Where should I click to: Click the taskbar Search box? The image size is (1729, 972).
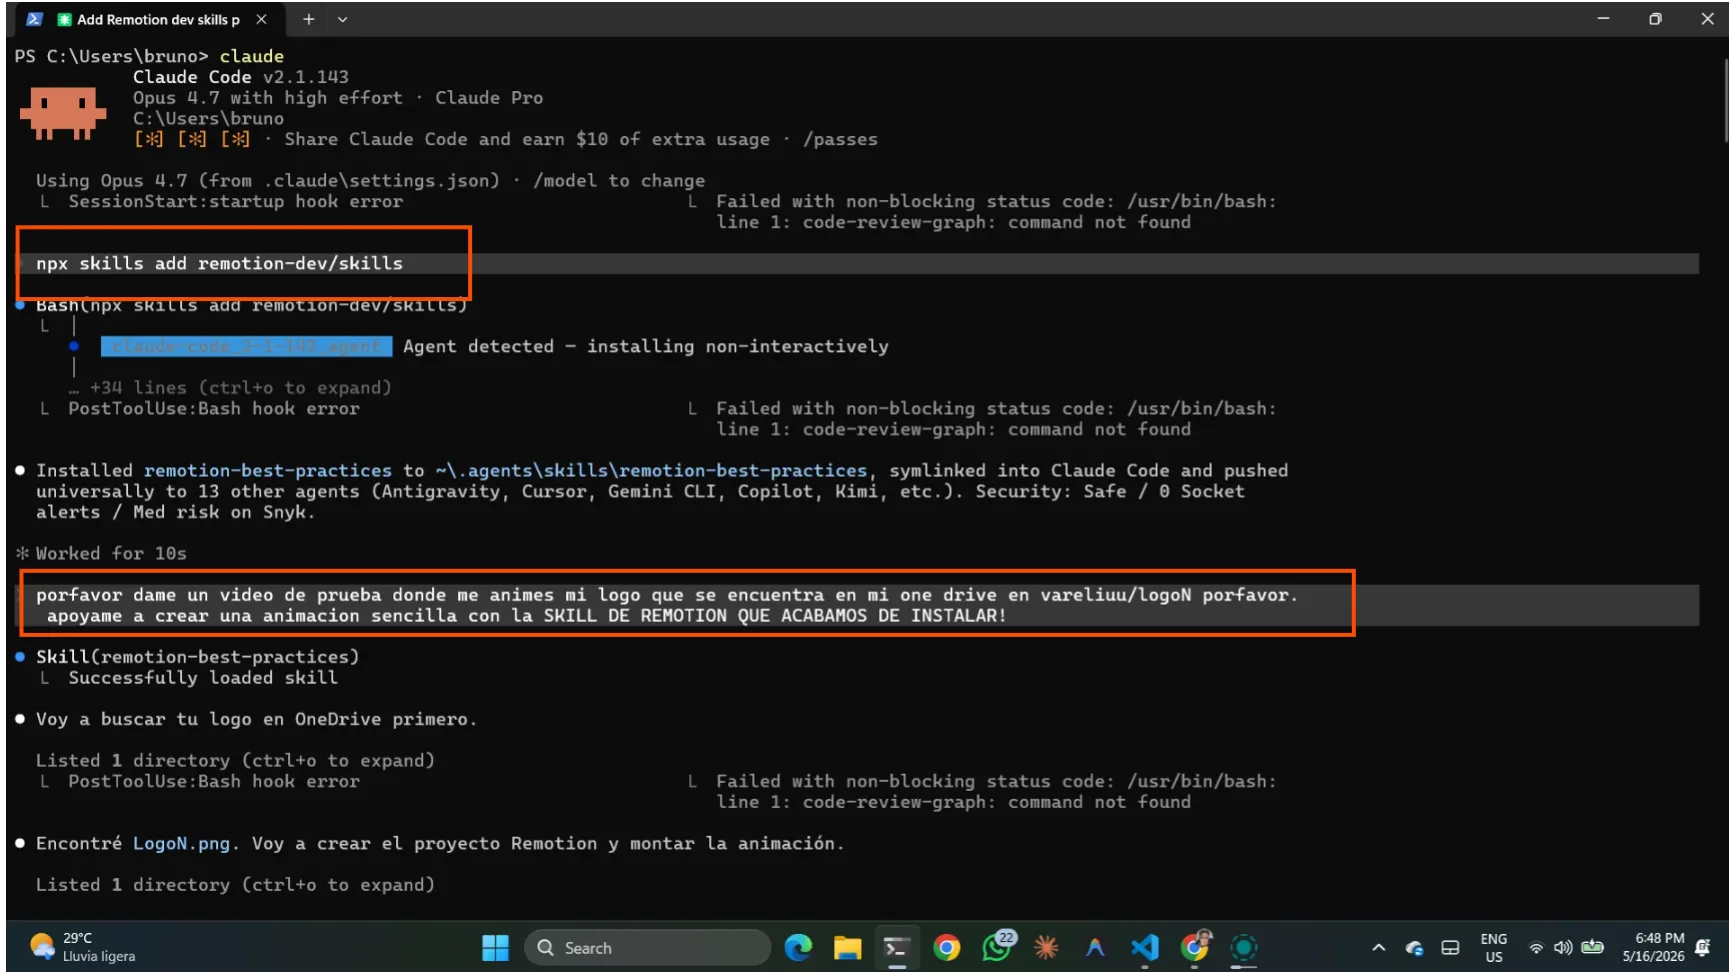coord(647,947)
